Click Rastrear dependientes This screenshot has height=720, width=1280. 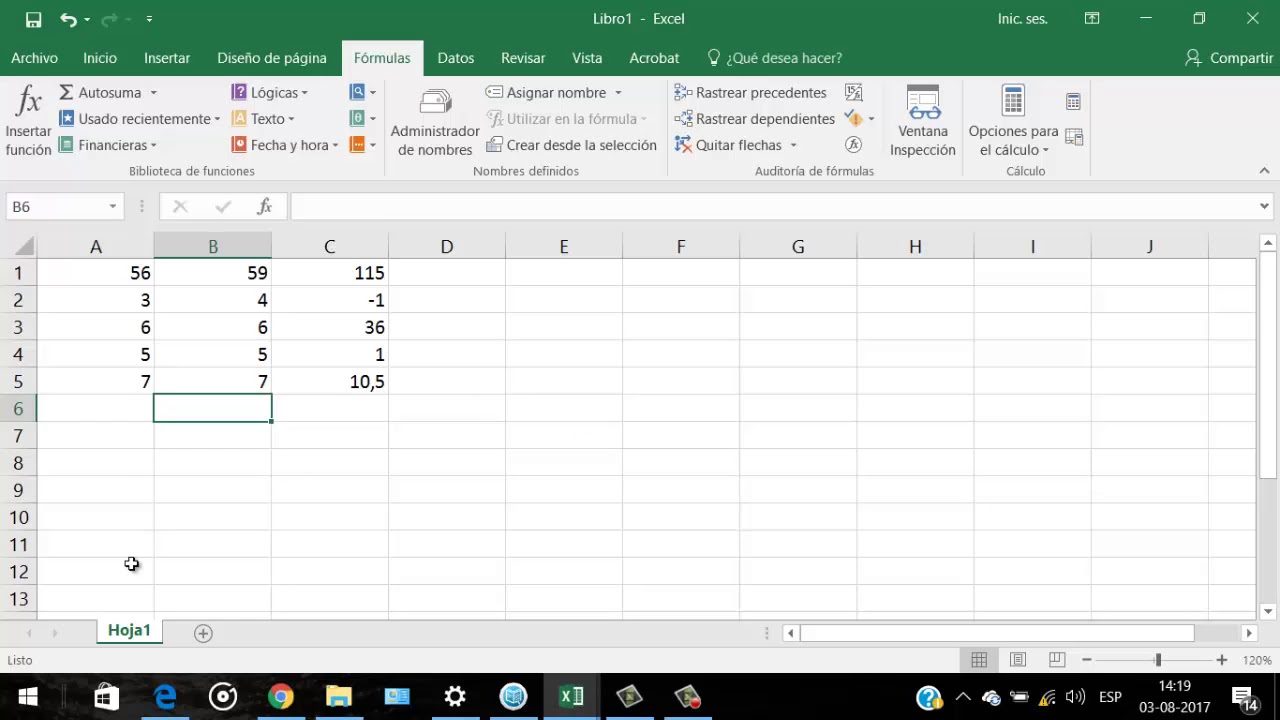(x=755, y=118)
